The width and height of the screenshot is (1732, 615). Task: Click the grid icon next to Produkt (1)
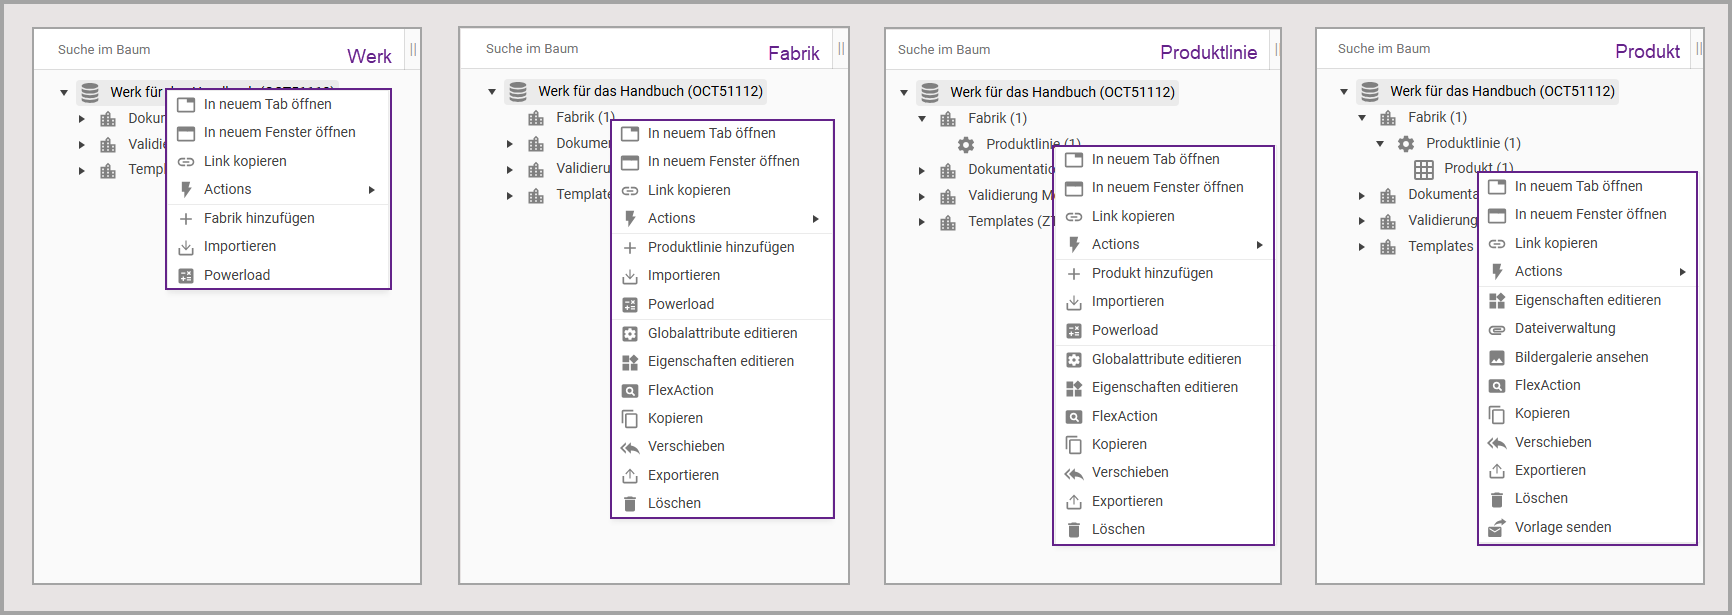tap(1424, 169)
